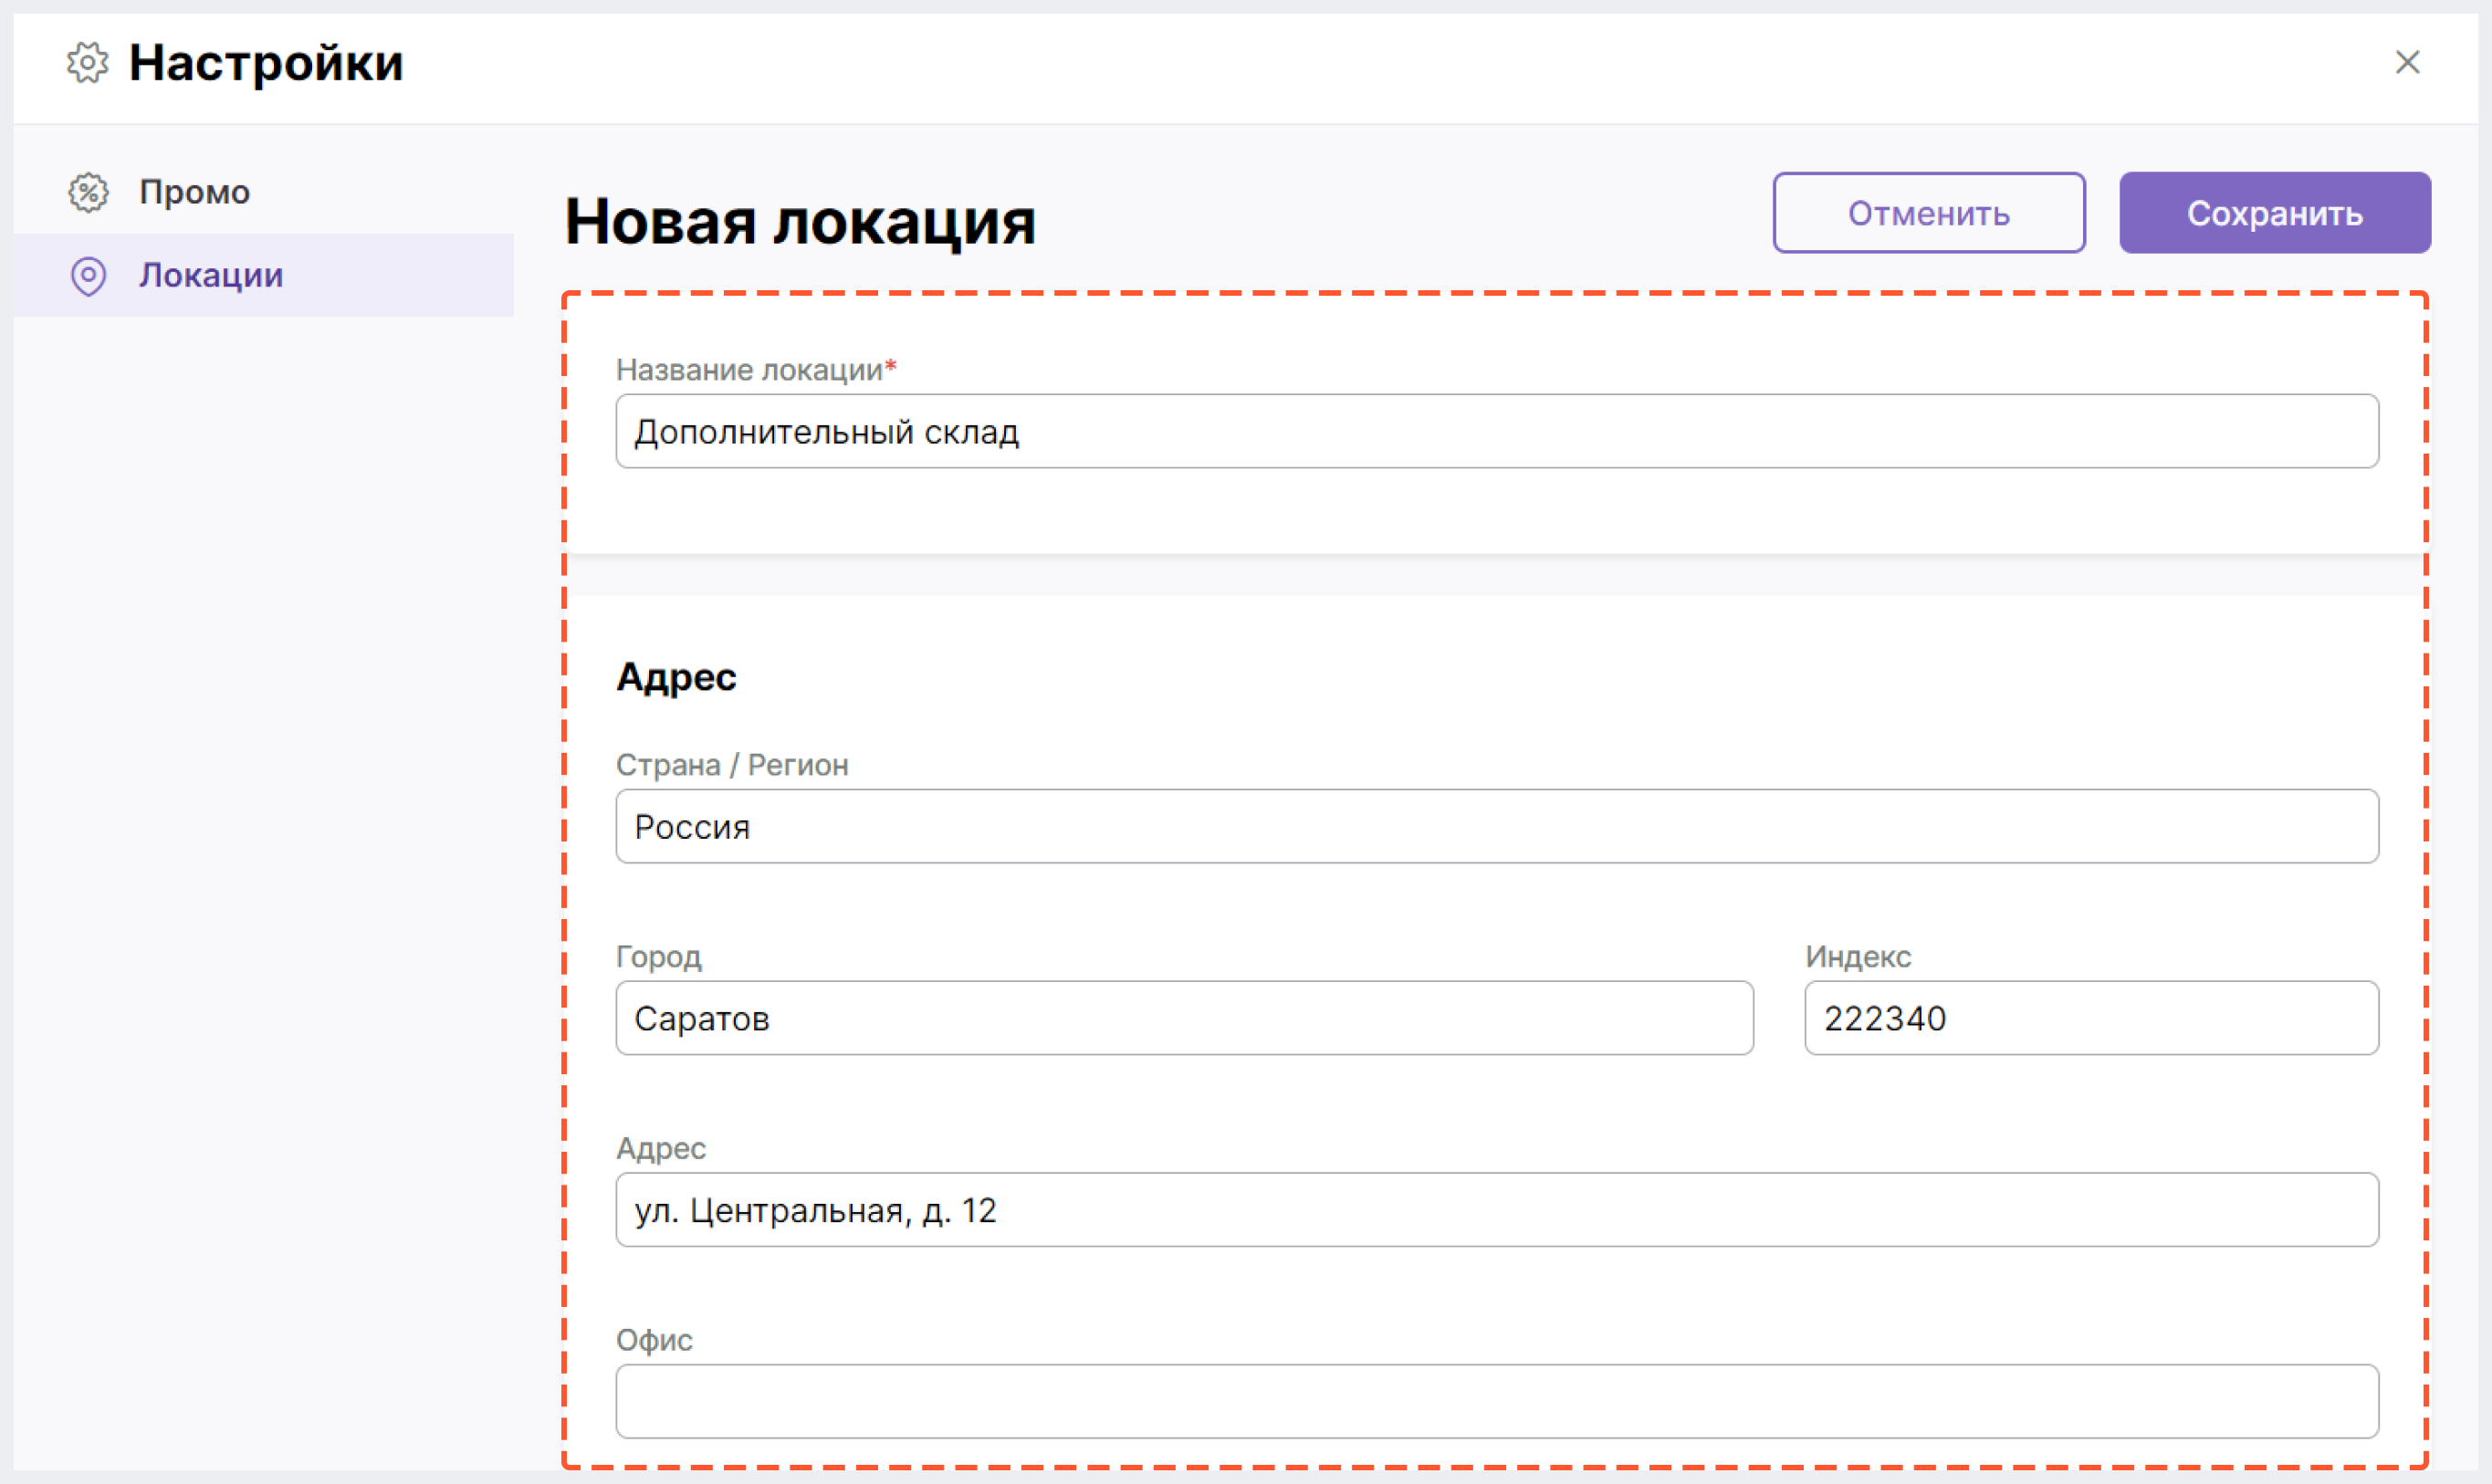Focus the Название локации input field

point(1497,431)
